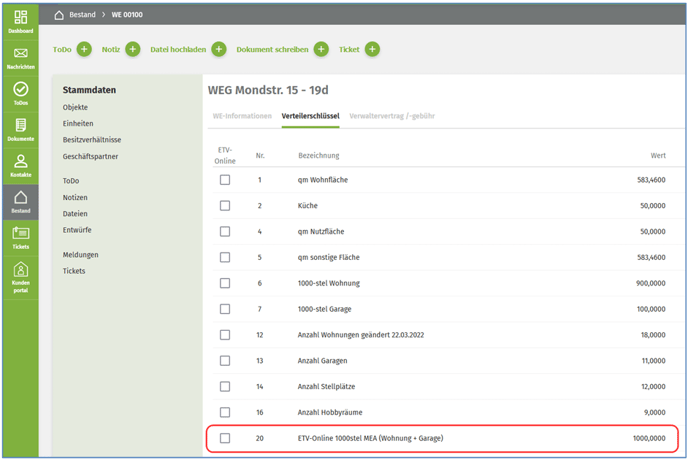Check box for Anzahl Wohnungen geändert row
The image size is (688, 460).
pyautogui.click(x=225, y=335)
